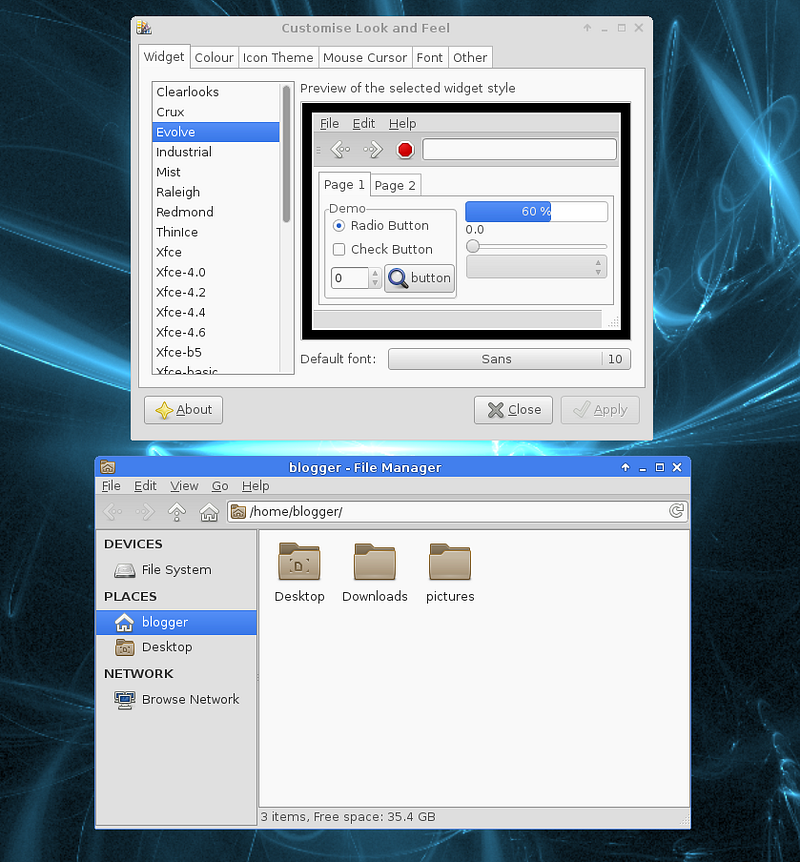Select the Radio Button in preview

pos(380,225)
